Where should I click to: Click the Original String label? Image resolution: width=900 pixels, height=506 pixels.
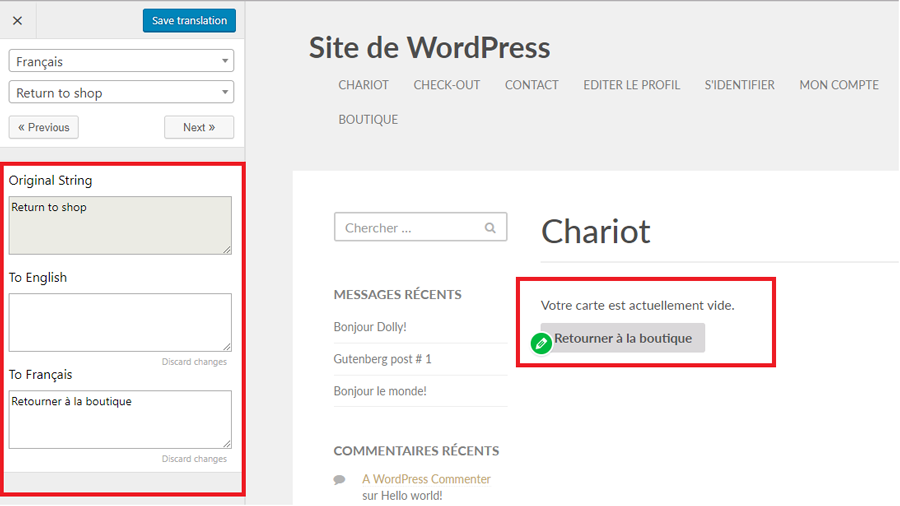click(x=51, y=181)
